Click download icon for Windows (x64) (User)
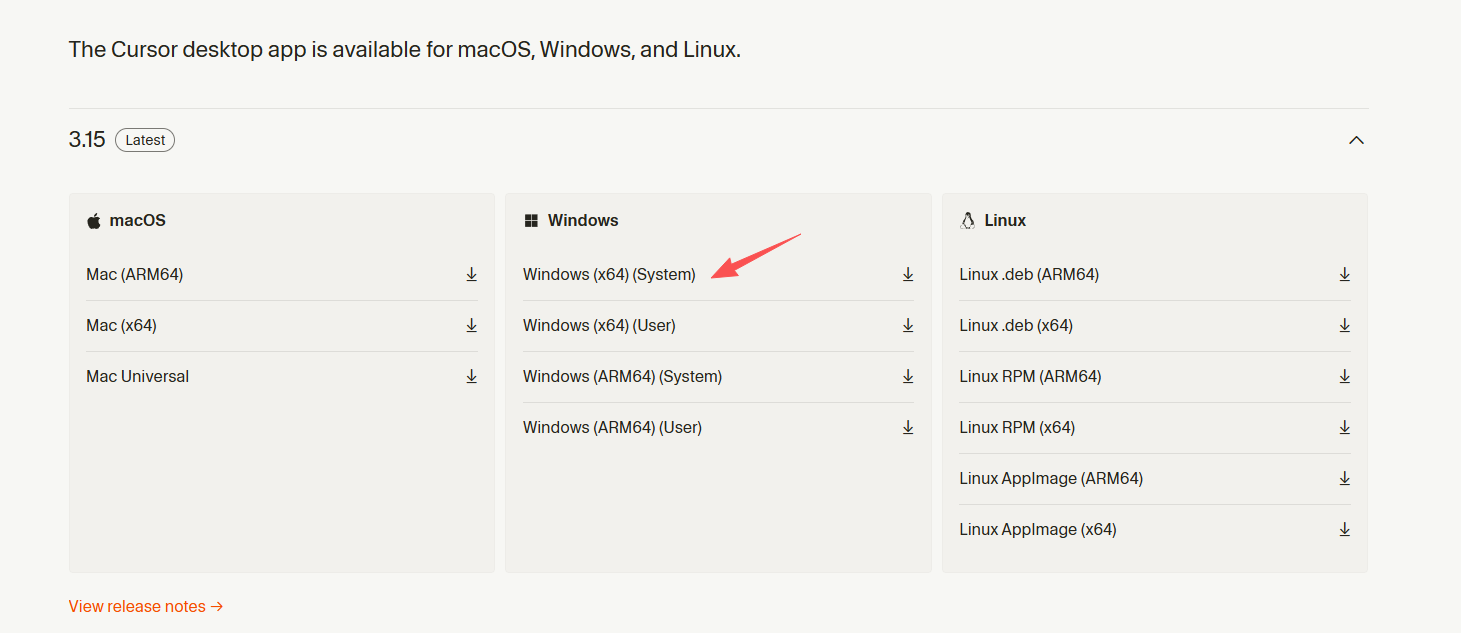 coord(908,325)
